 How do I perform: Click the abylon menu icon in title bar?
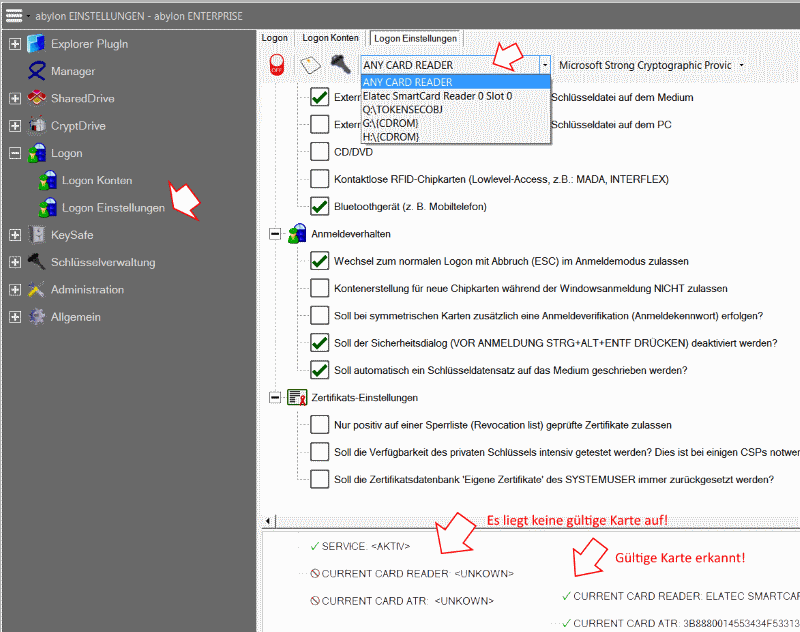coord(14,16)
